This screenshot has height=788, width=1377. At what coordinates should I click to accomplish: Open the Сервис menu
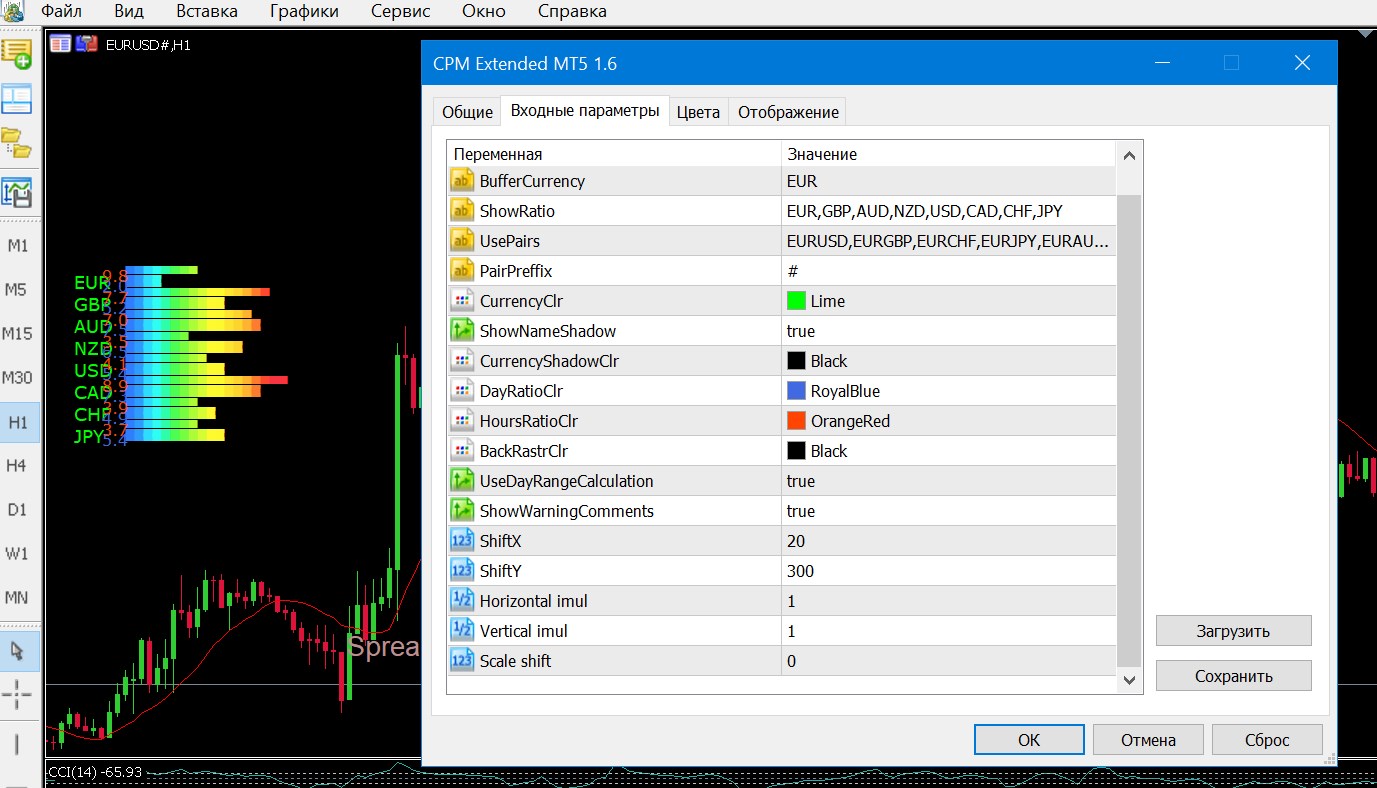pos(400,12)
